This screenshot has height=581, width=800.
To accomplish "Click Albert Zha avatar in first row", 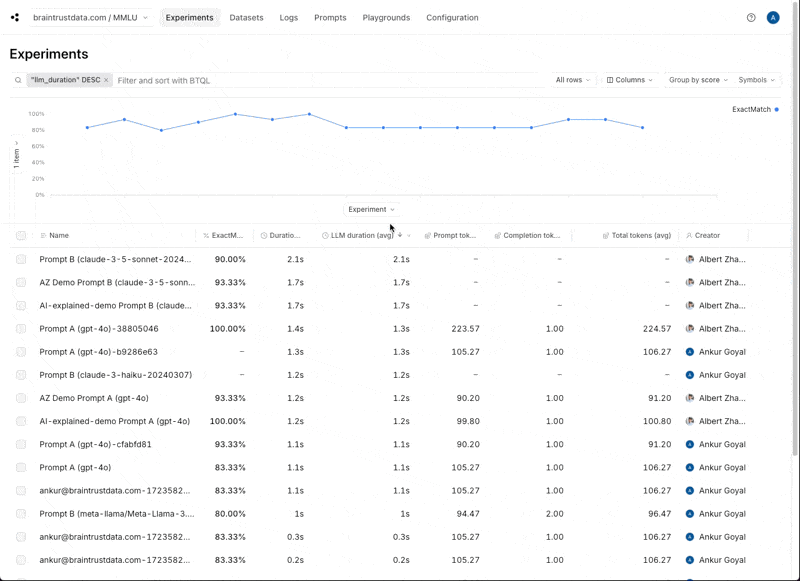I will (x=690, y=259).
